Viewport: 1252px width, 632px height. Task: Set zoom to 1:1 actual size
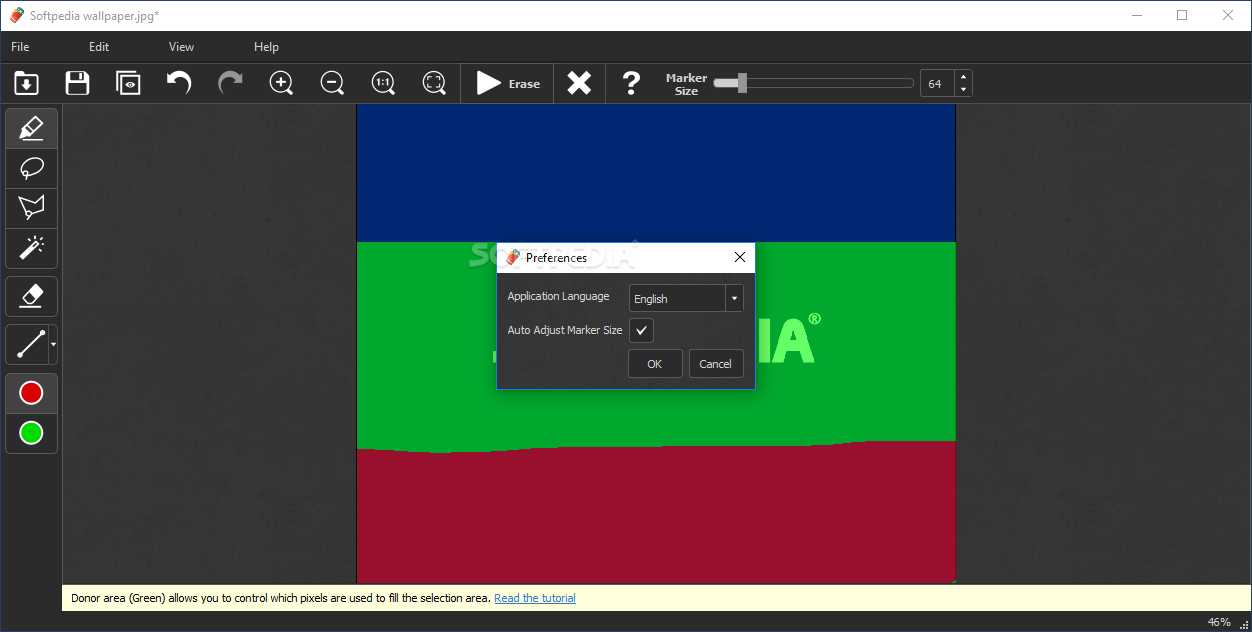point(383,83)
